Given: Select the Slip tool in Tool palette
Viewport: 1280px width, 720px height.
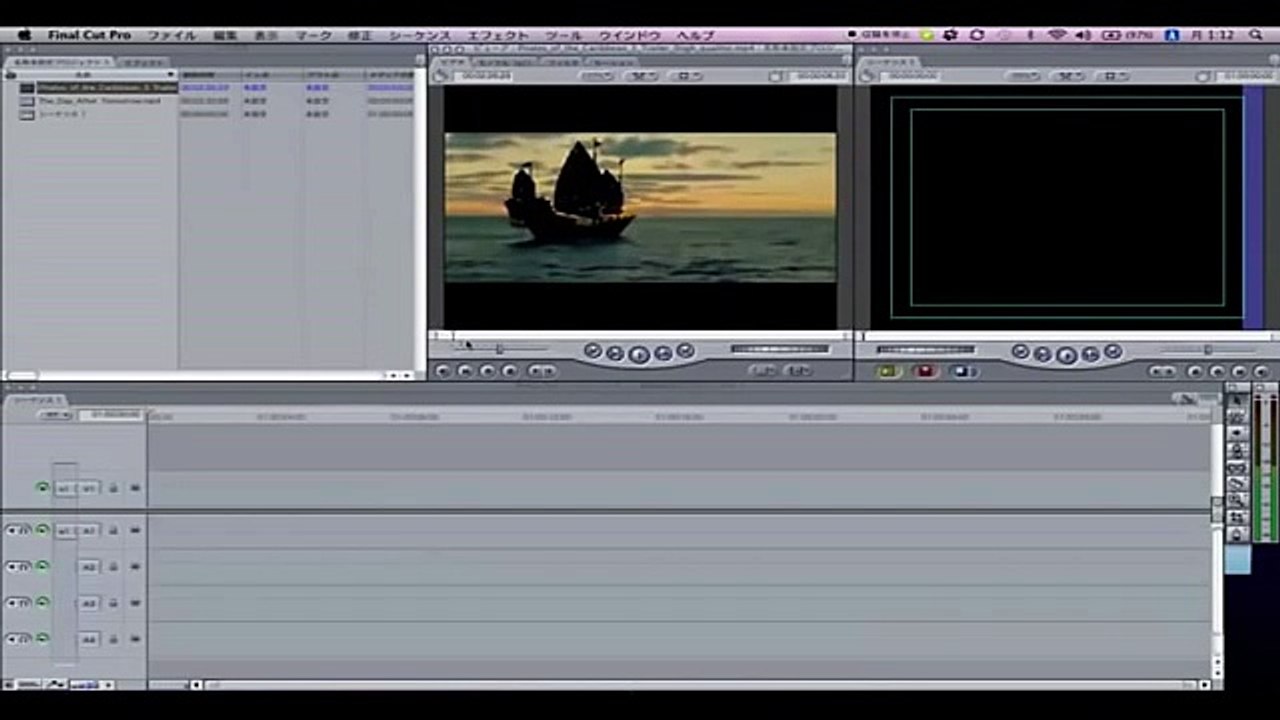Looking at the screenshot, I should click(x=1237, y=468).
